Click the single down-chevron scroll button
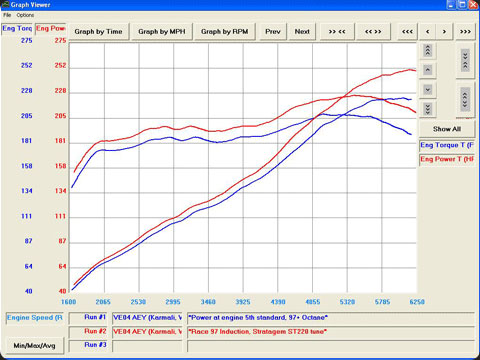Image resolution: width=480 pixels, height=360 pixels. tap(428, 89)
